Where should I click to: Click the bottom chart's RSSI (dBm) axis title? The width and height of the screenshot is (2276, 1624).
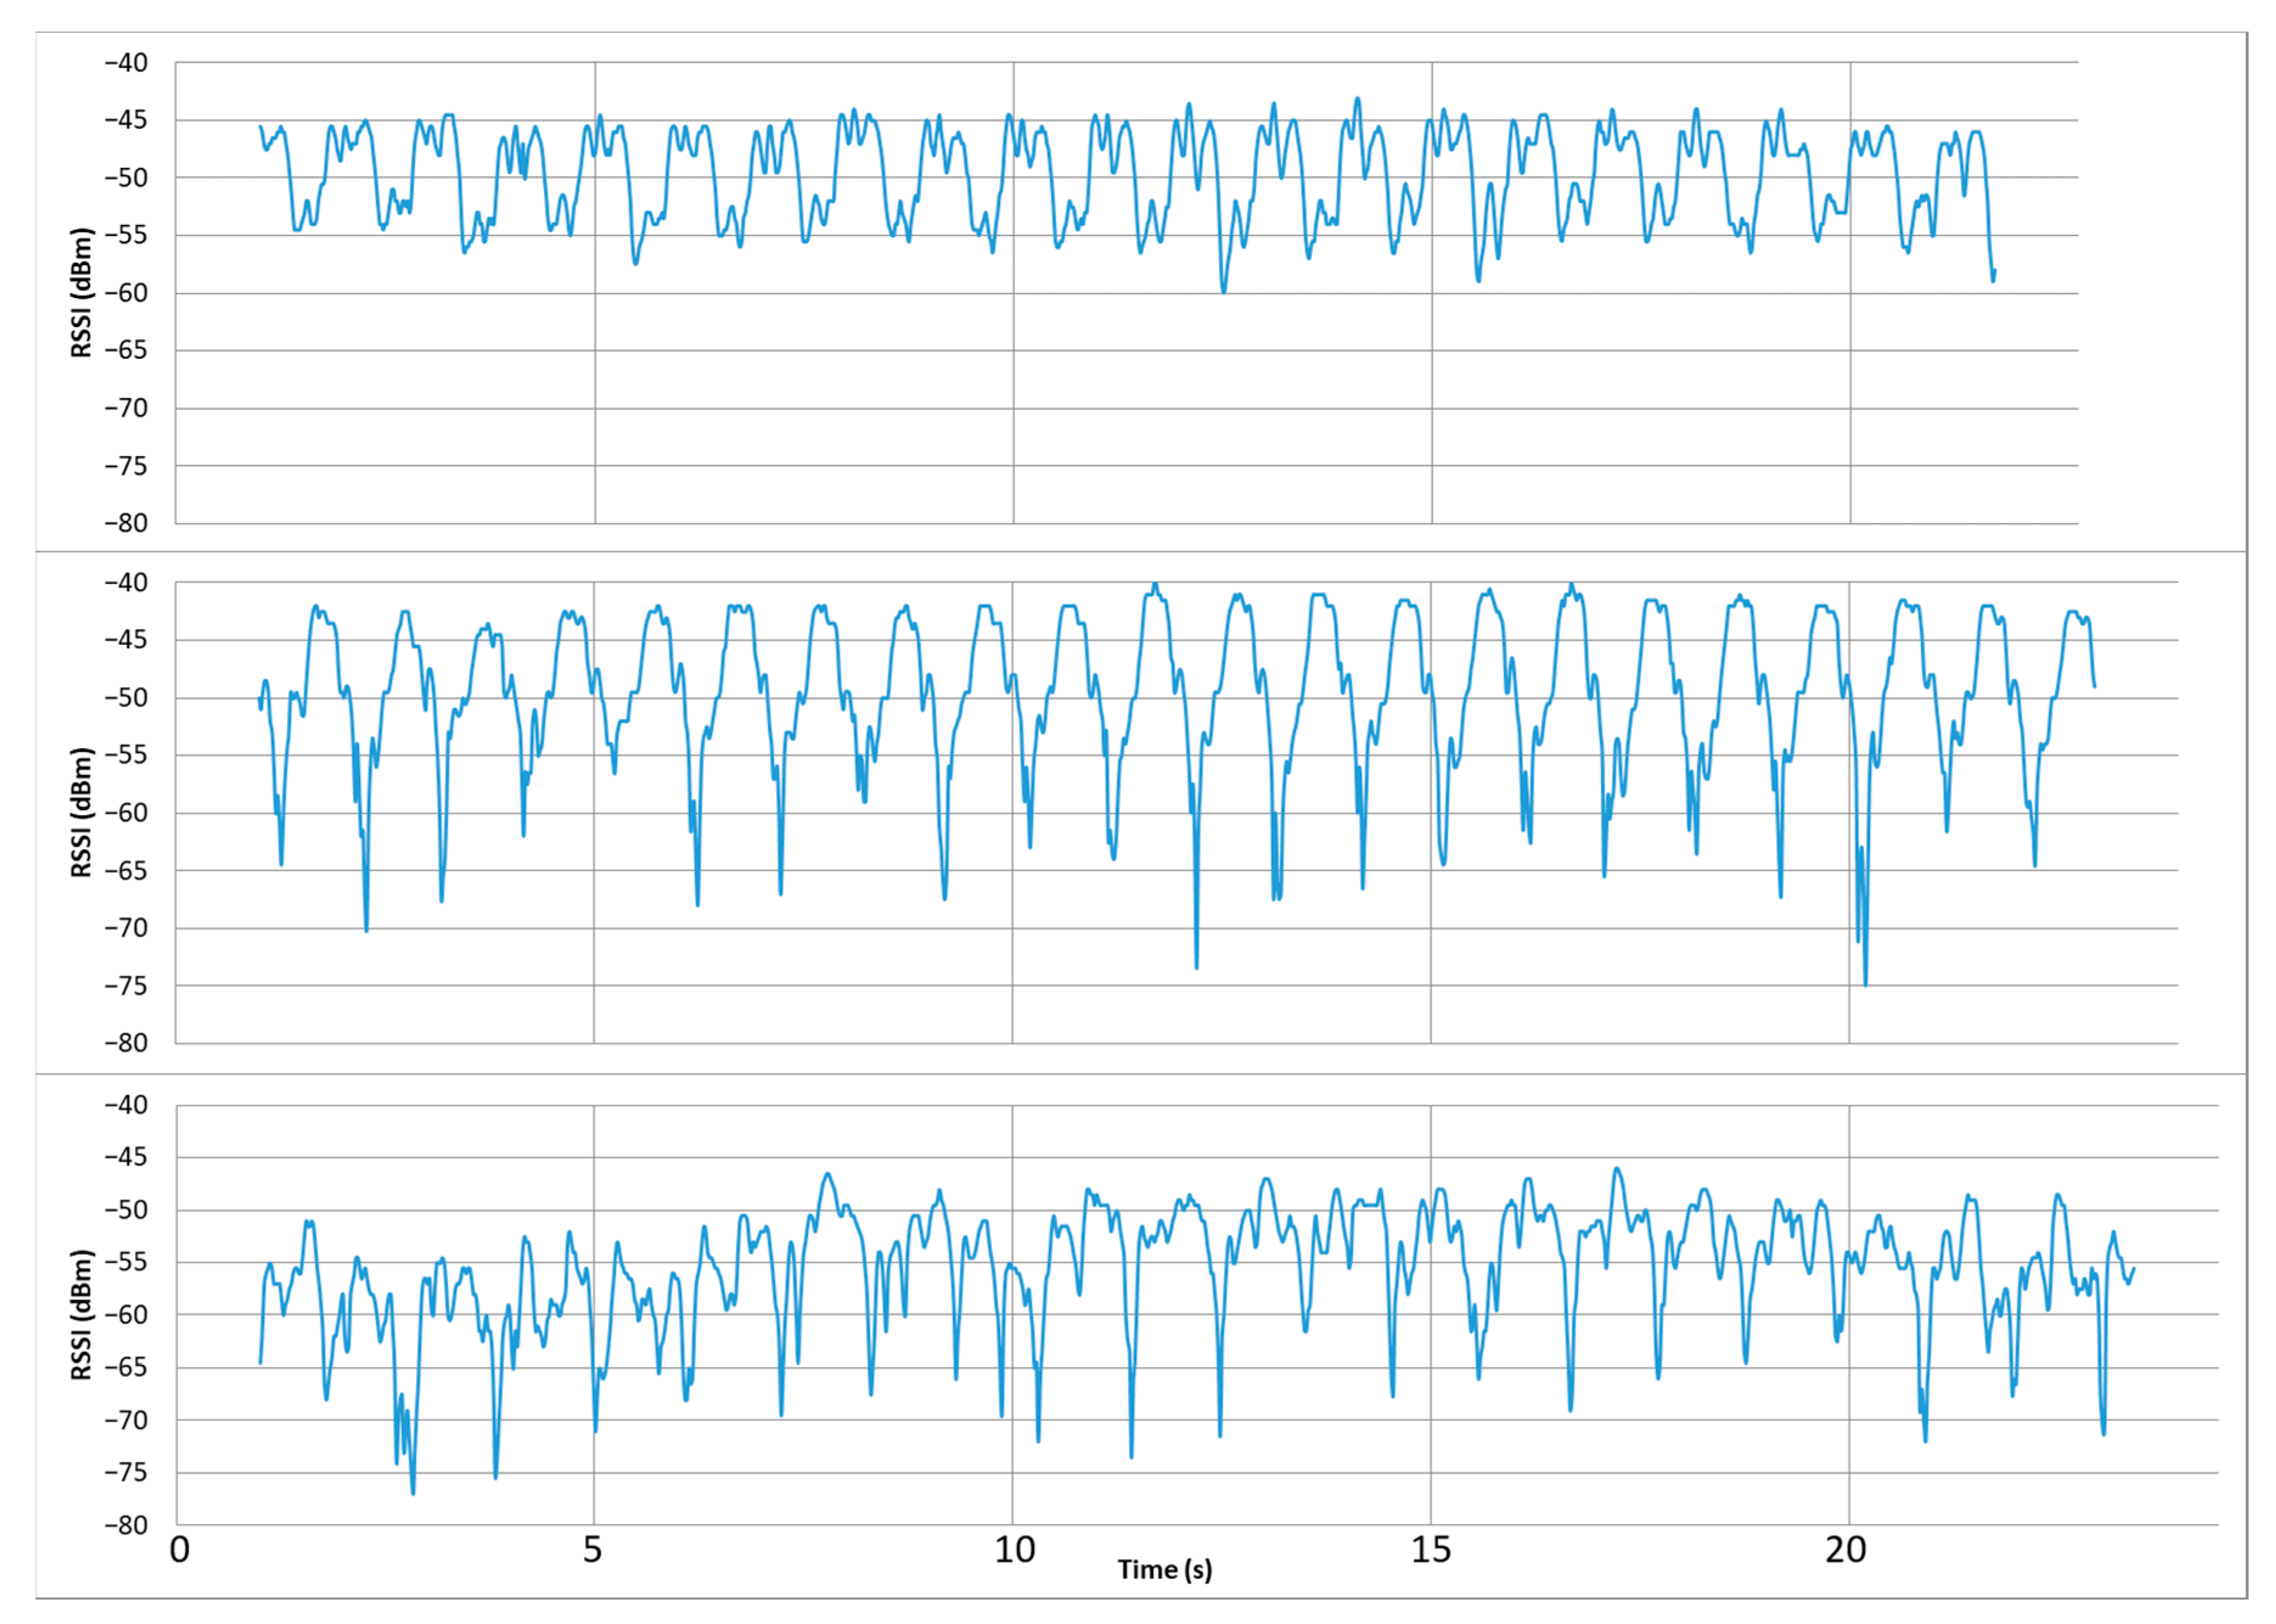pos(82,1314)
